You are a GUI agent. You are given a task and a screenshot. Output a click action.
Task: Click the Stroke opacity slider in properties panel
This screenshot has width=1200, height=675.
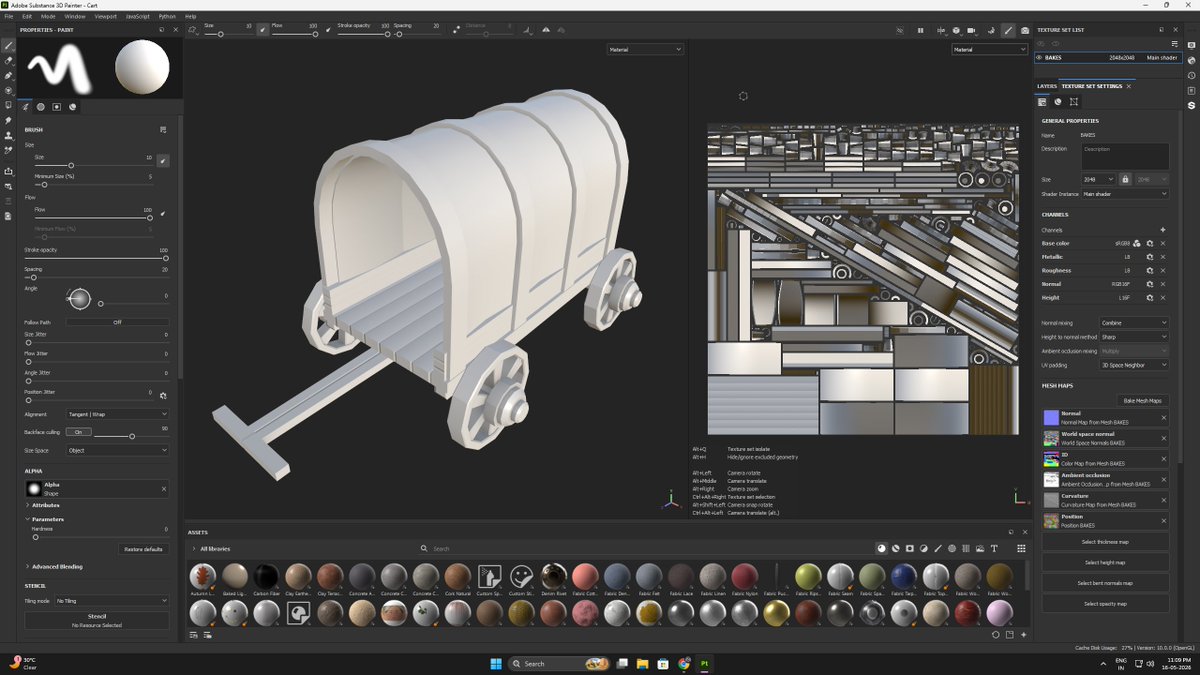(x=97, y=258)
